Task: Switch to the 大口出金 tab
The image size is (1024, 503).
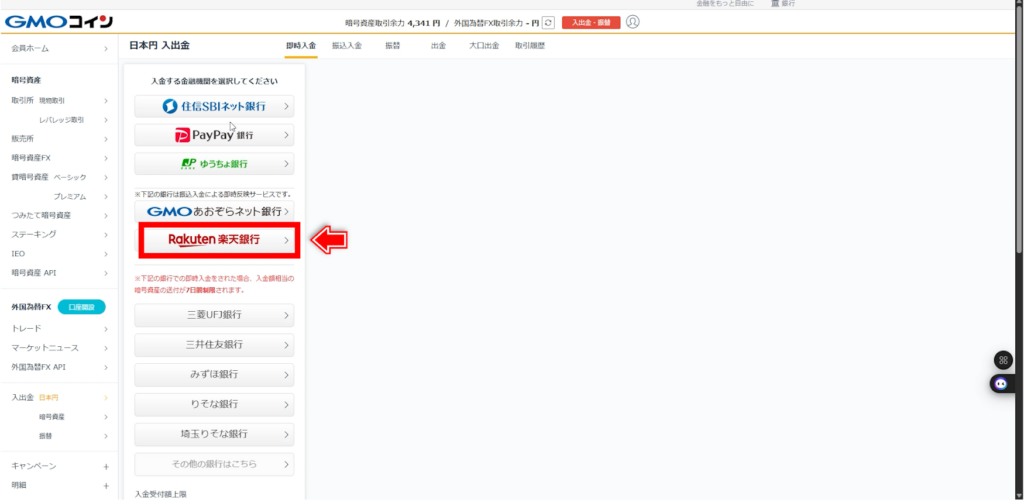Action: (x=483, y=46)
